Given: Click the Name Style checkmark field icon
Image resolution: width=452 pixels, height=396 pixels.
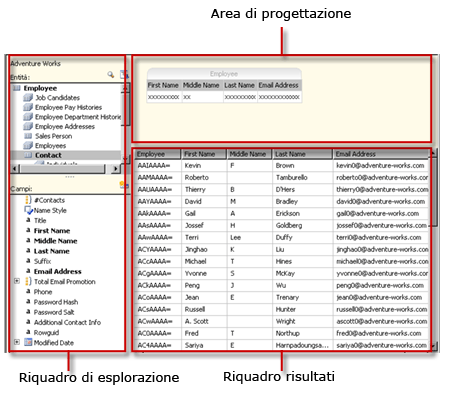Looking at the screenshot, I should pyautogui.click(x=28, y=210).
